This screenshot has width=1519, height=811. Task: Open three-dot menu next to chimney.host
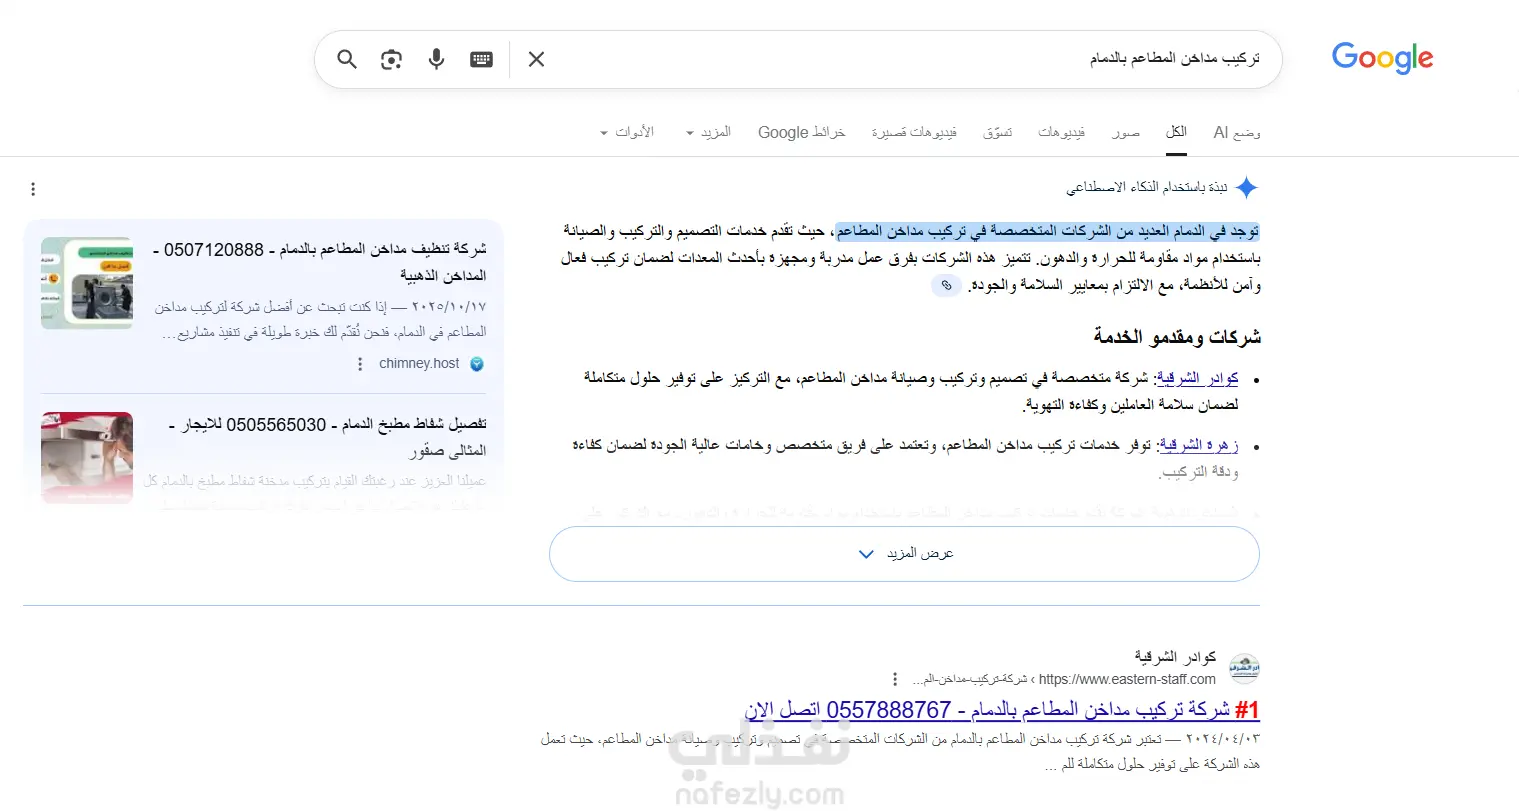pos(360,364)
